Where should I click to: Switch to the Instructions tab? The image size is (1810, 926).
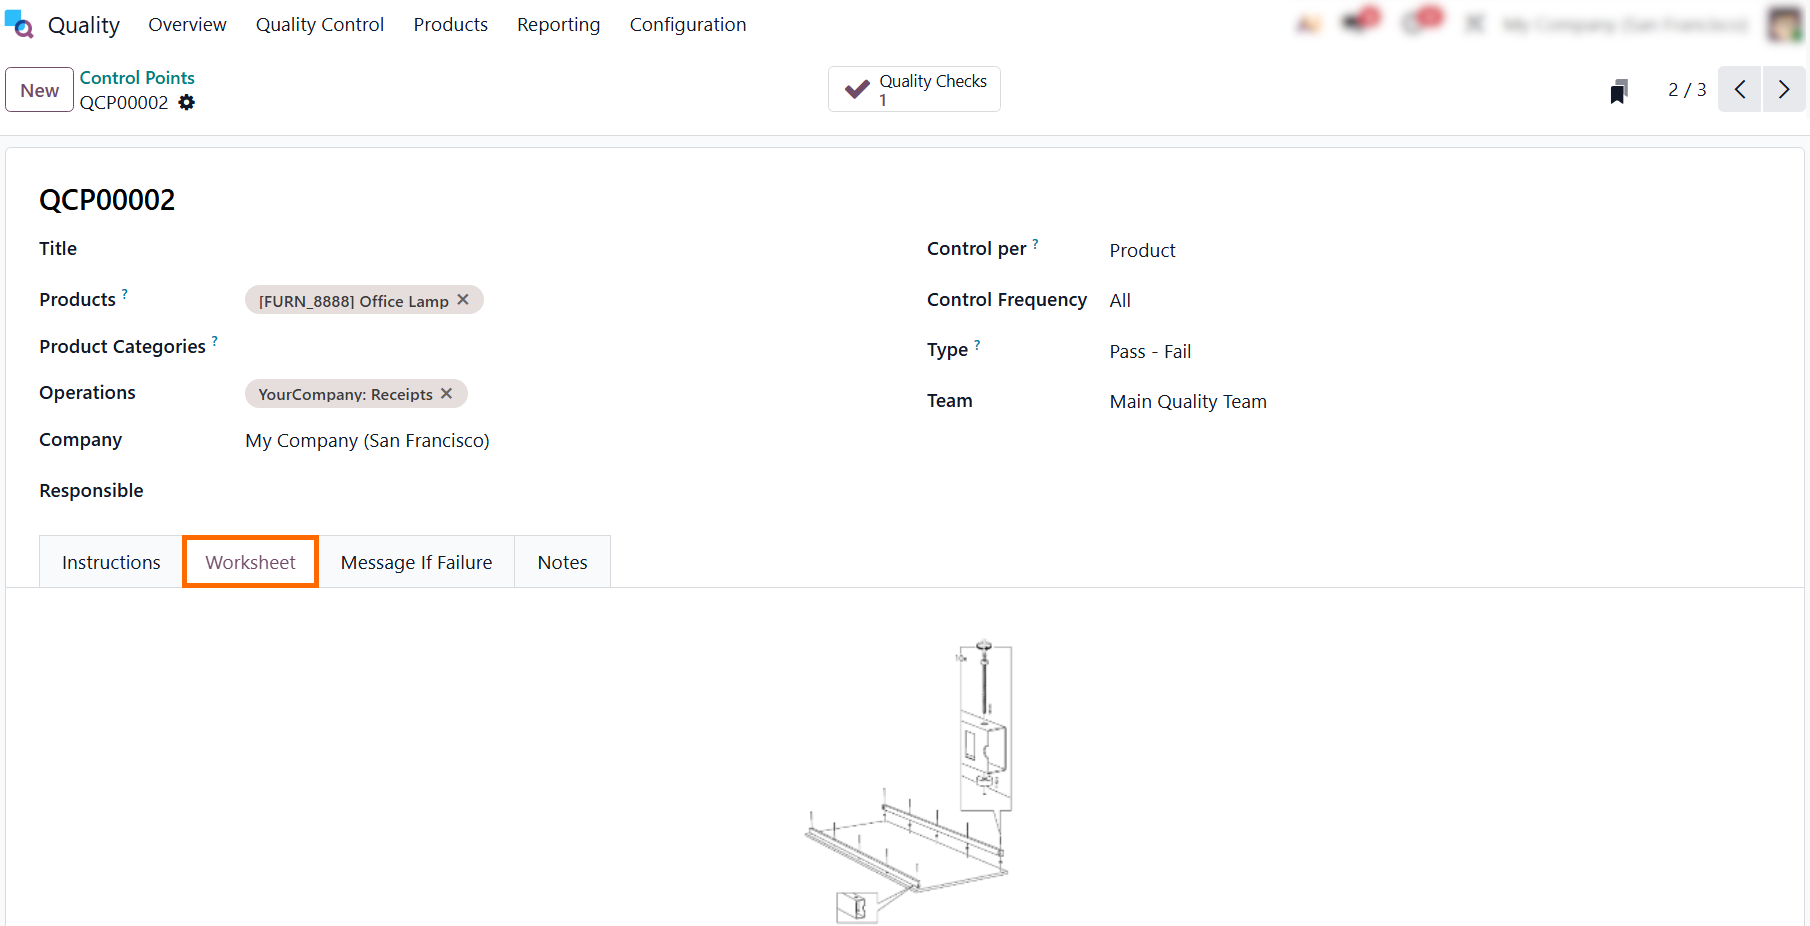[111, 562]
